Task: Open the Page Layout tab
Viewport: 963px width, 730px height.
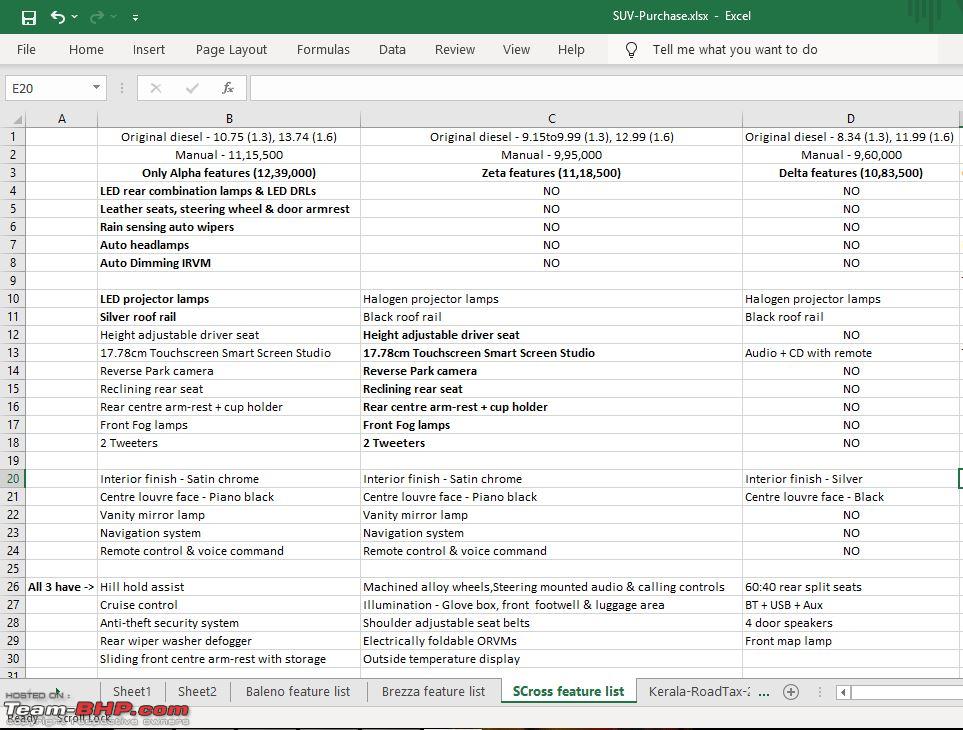Action: 231,50
